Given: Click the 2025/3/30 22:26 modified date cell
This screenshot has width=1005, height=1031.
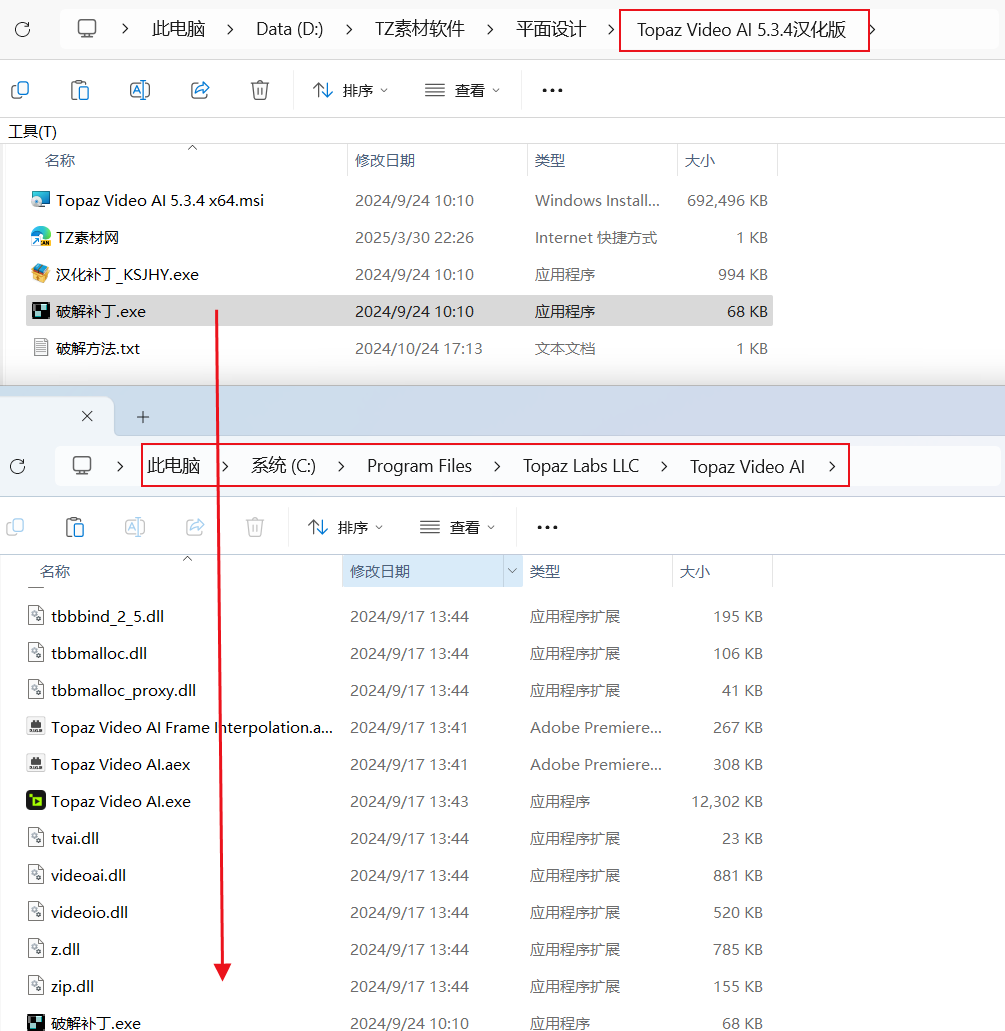Looking at the screenshot, I should pyautogui.click(x=414, y=237).
